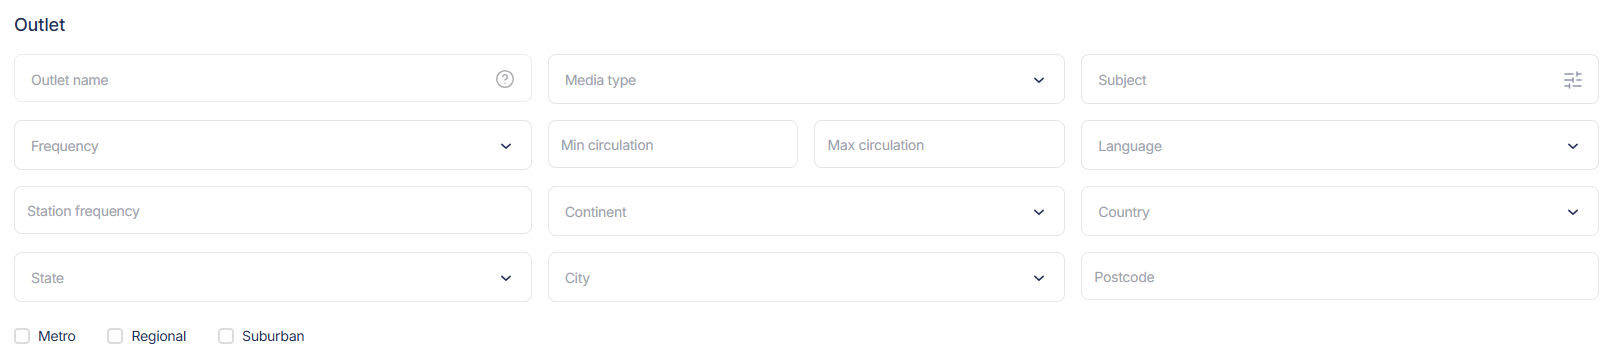Select the Station frequency text box
Viewport: 1614px width, 363px height.
pos(273,210)
